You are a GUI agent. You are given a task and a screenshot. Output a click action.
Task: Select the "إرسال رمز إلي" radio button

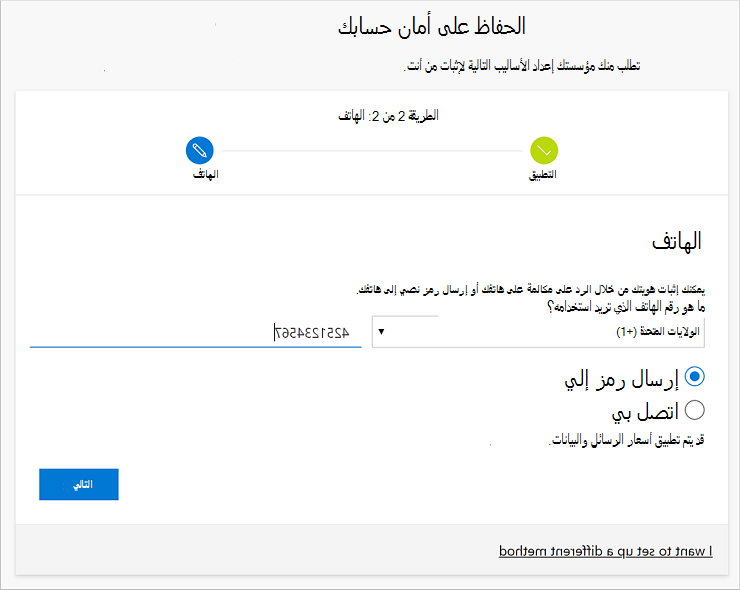pos(694,377)
